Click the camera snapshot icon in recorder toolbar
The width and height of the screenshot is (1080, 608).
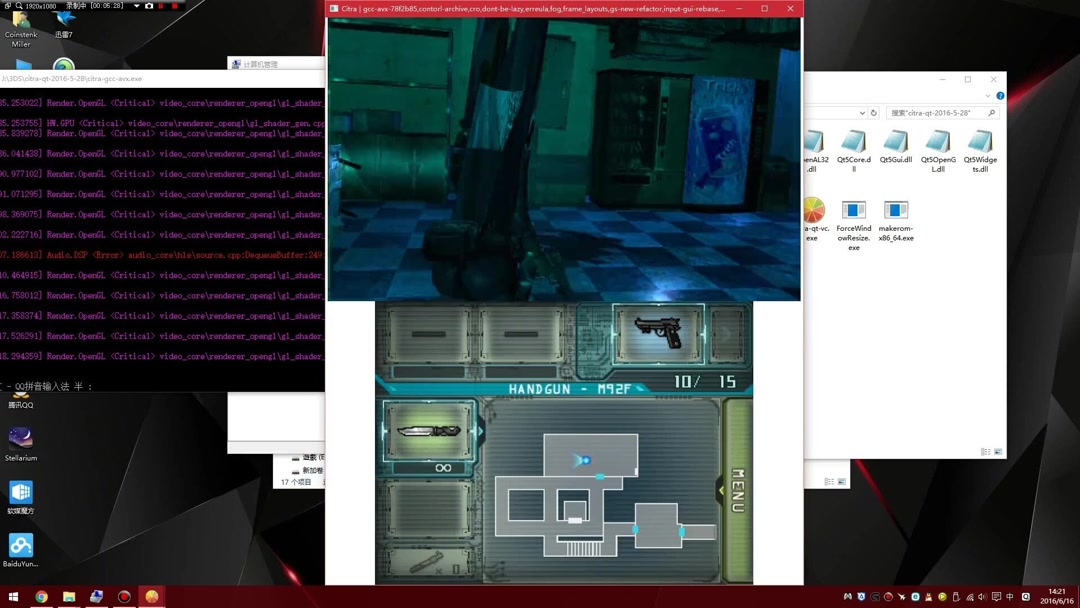[x=150, y=7]
